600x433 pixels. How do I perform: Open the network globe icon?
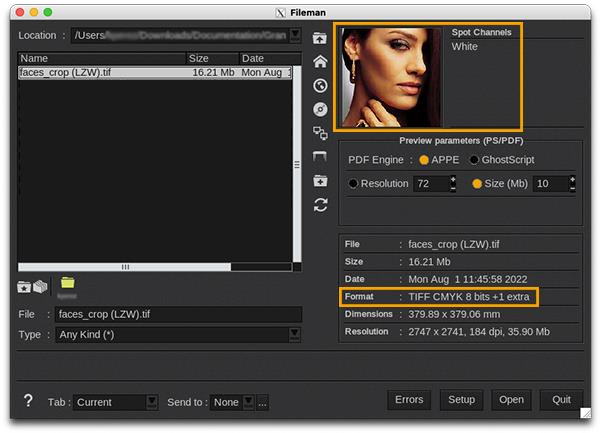(x=320, y=86)
